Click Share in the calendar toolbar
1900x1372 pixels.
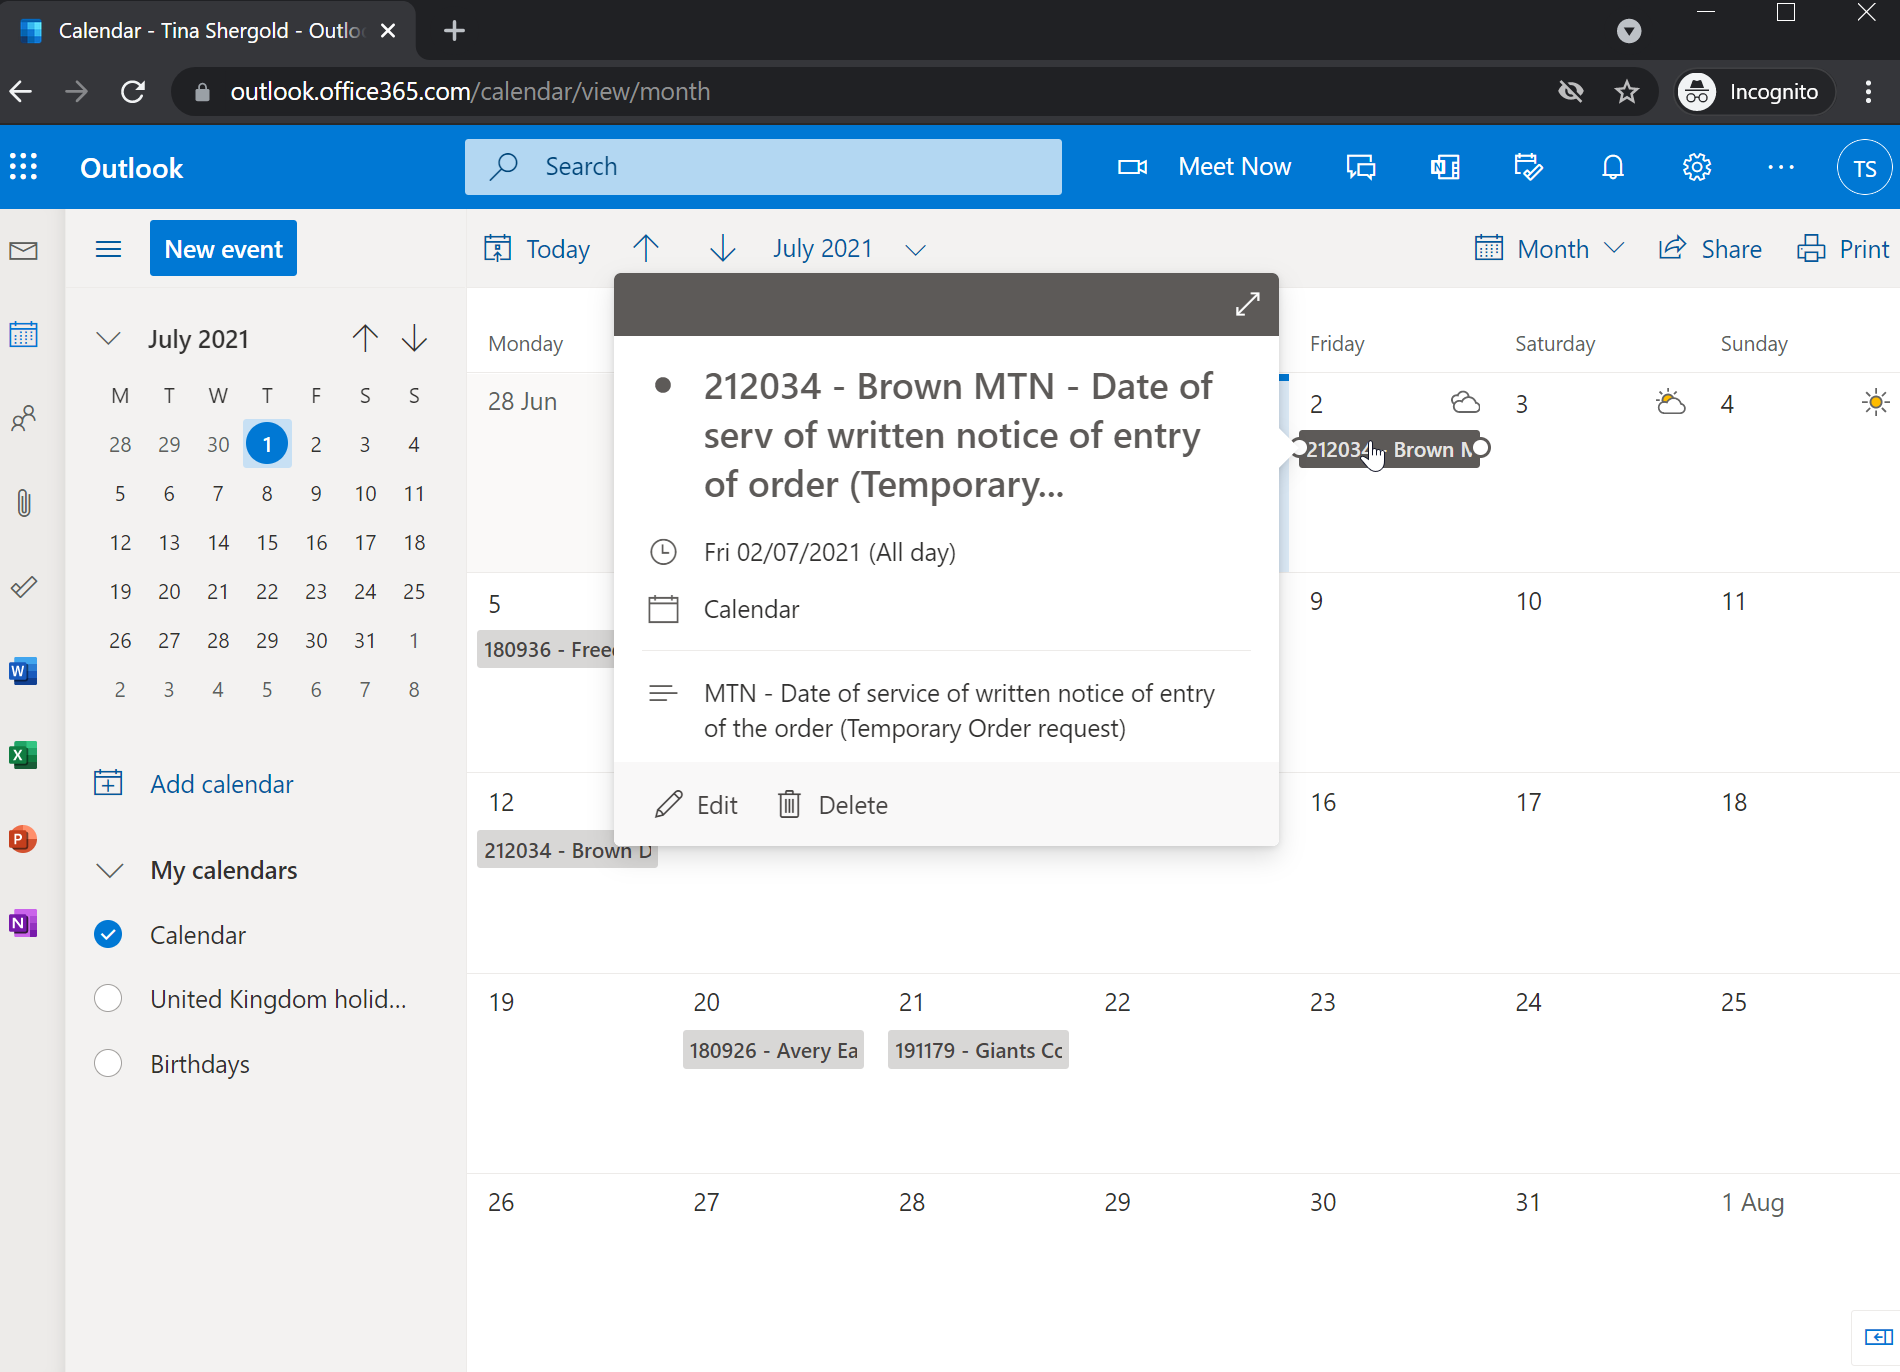pyautogui.click(x=1710, y=249)
